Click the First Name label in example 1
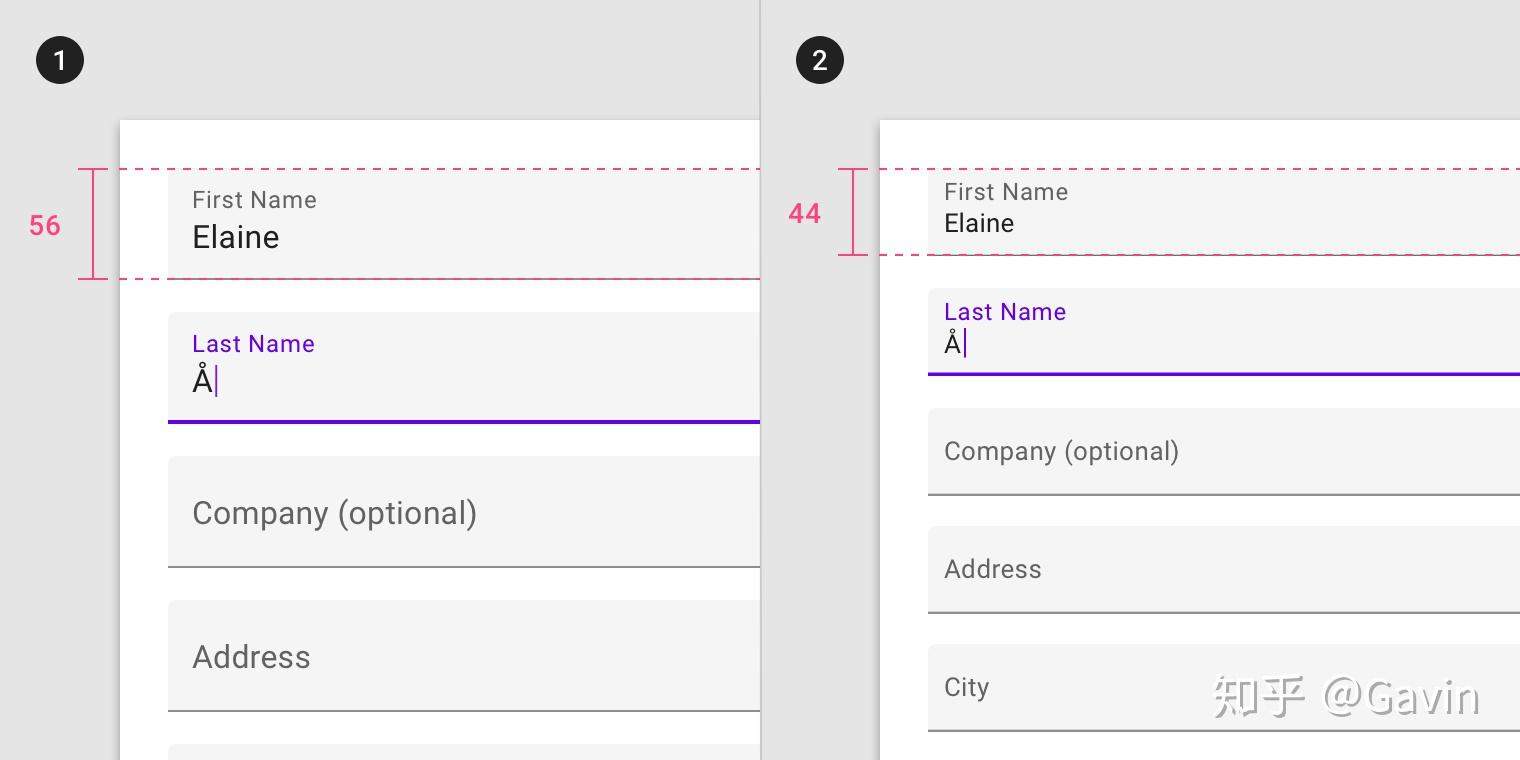This screenshot has width=1520, height=760. tap(254, 200)
